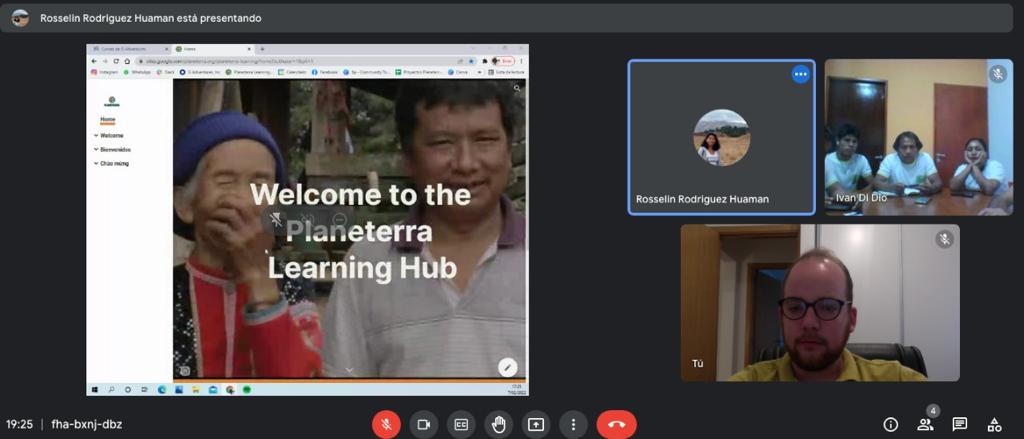Raise your hand in the meeting
This screenshot has height=439, width=1024.
click(498, 425)
